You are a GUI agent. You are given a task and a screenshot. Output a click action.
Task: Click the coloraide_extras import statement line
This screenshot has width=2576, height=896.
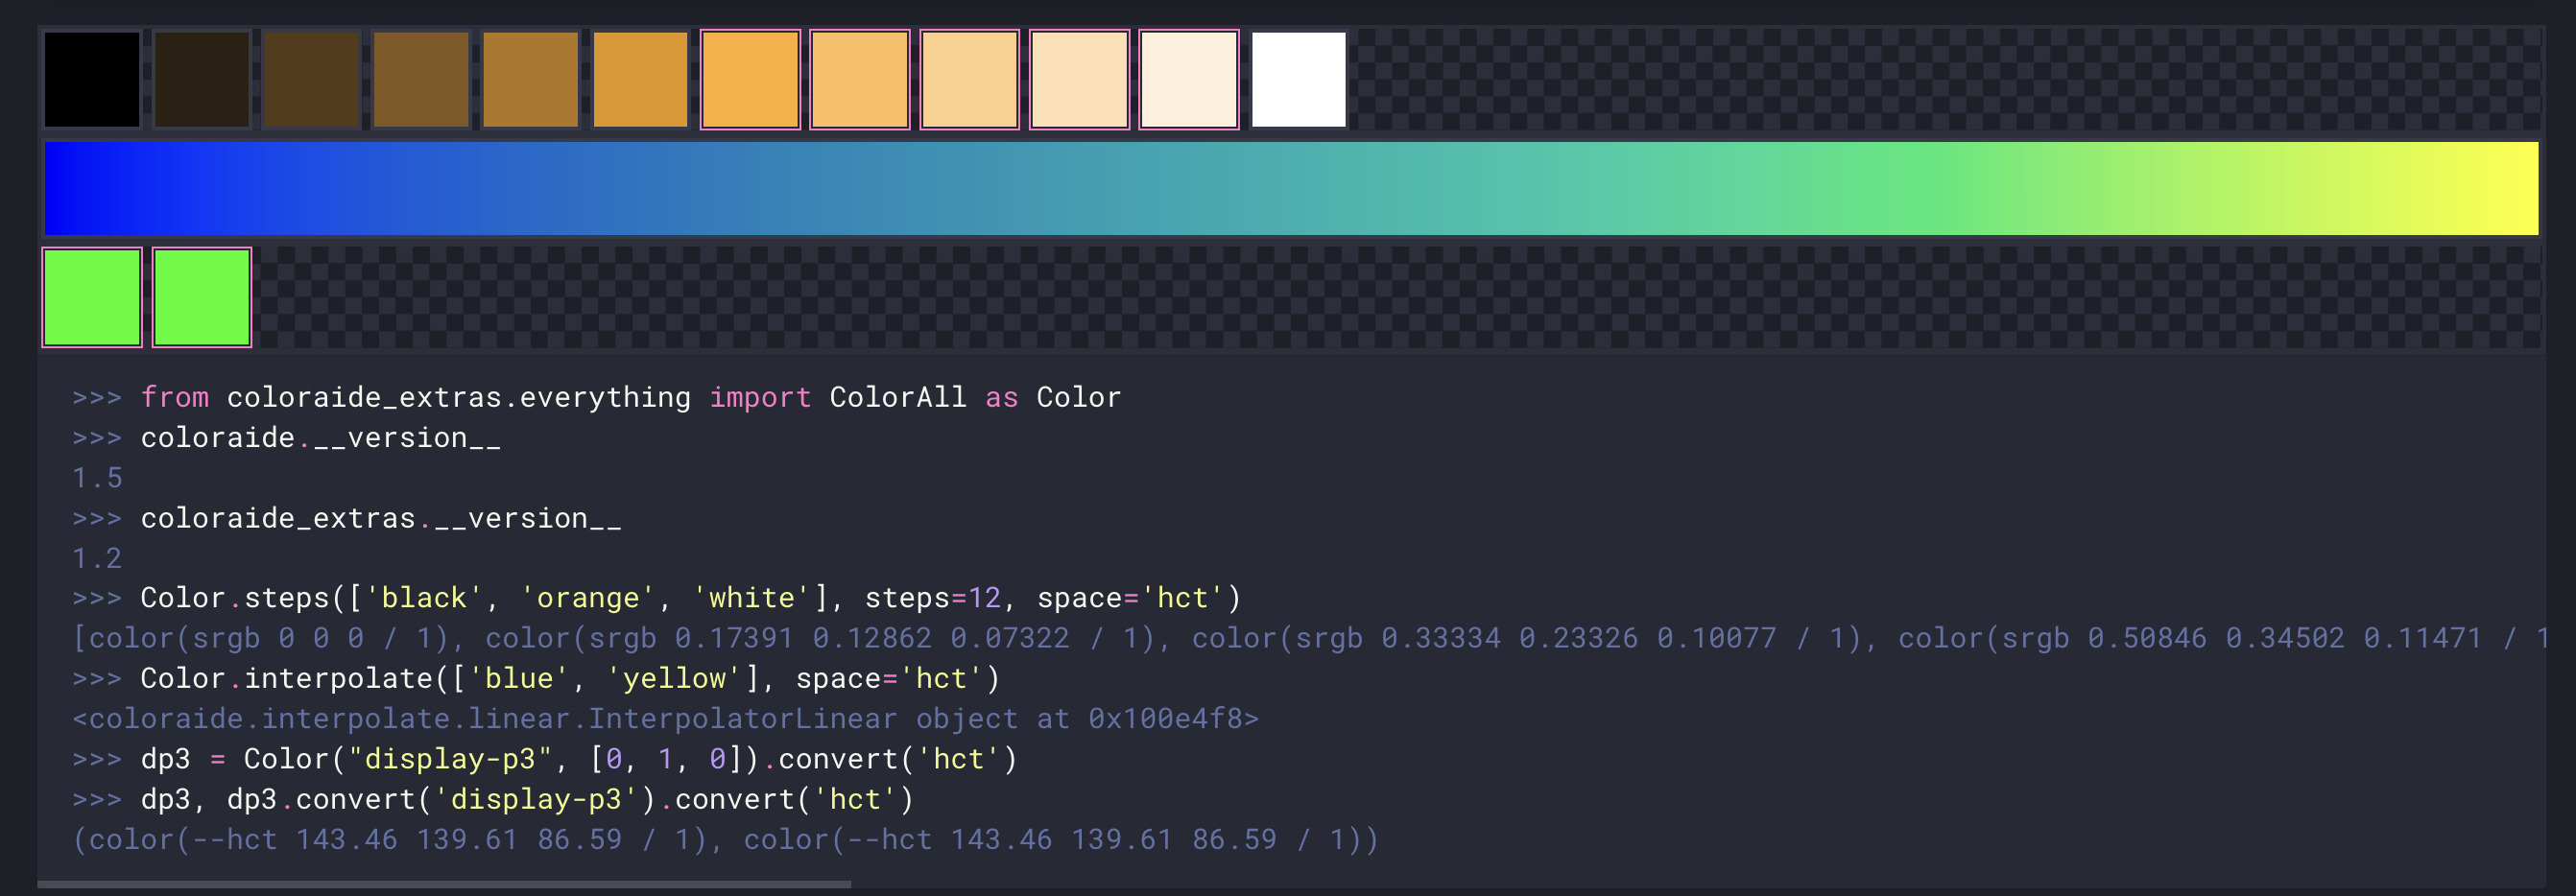tap(595, 397)
